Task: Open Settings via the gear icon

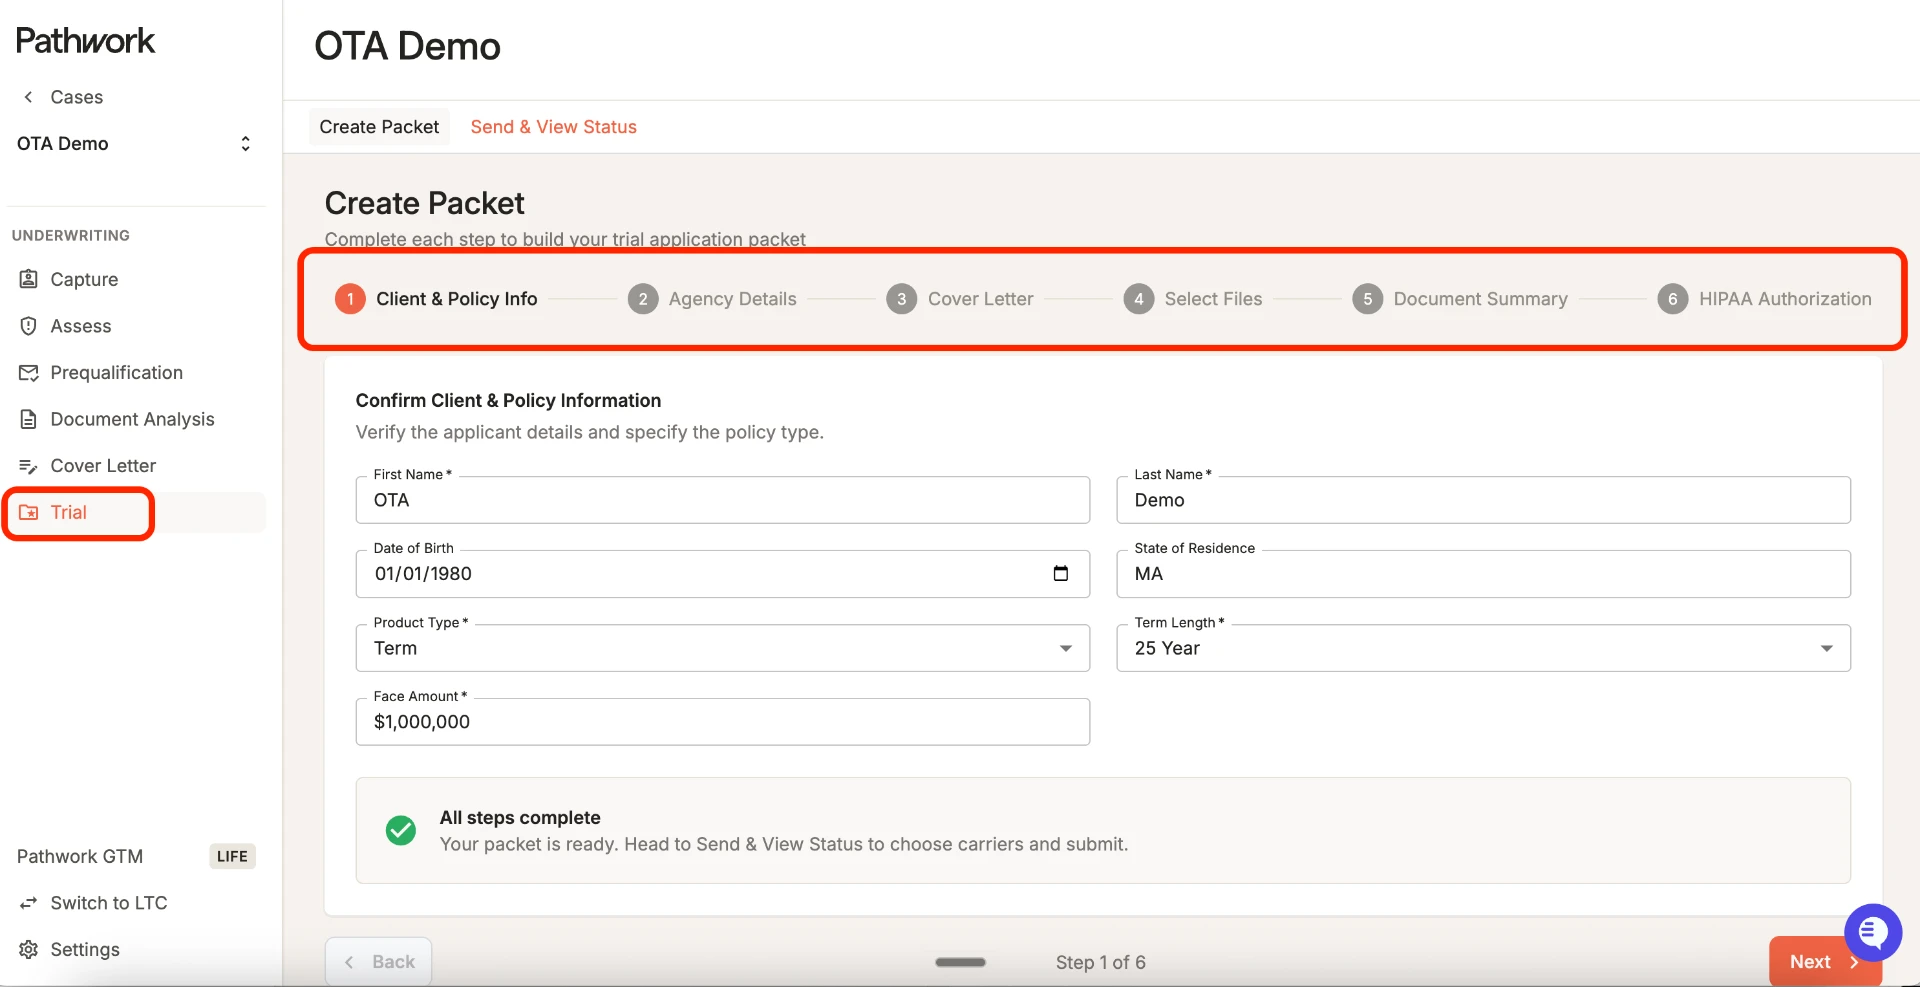Action: tap(29, 950)
